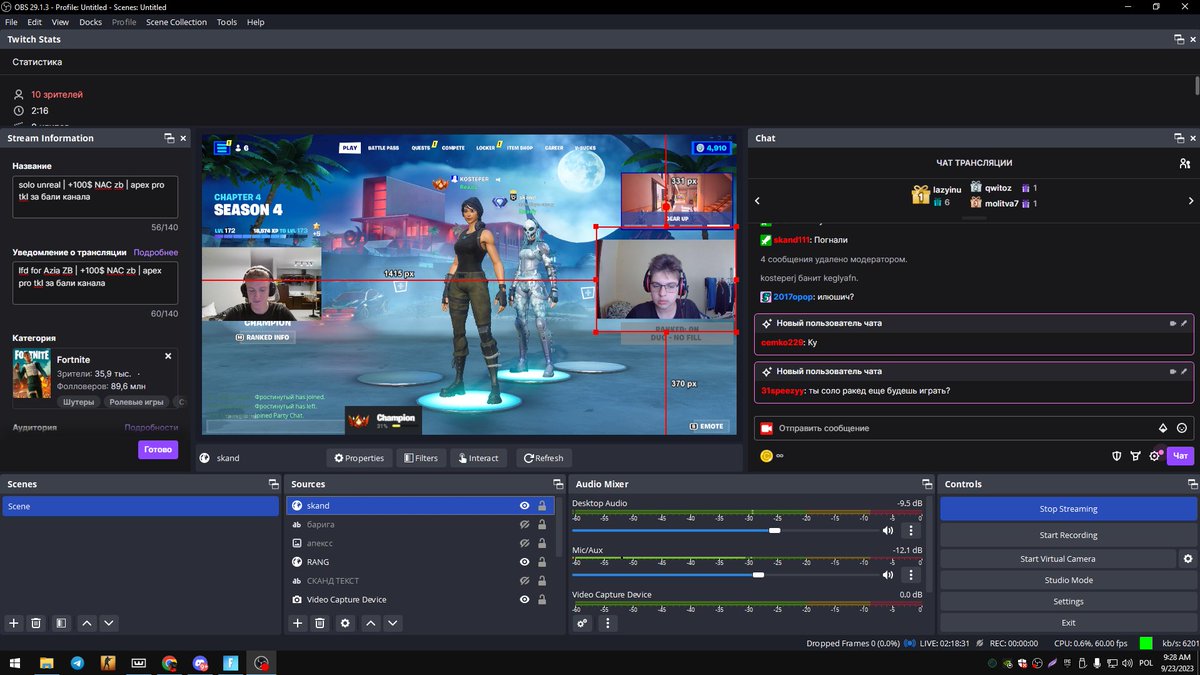
Task: Add a new scene with the plus icon
Action: [x=14, y=623]
